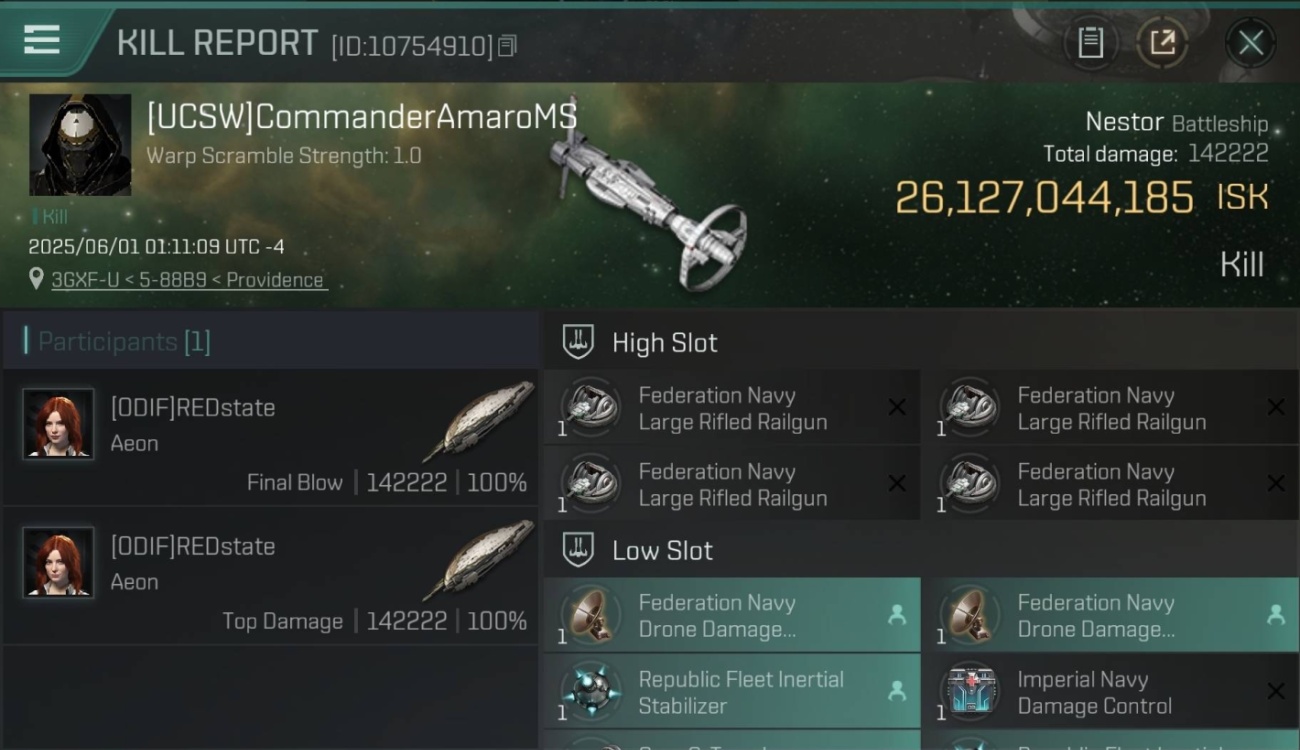Click the share kill report icon
Screen dimensions: 1300x750
(1162, 42)
